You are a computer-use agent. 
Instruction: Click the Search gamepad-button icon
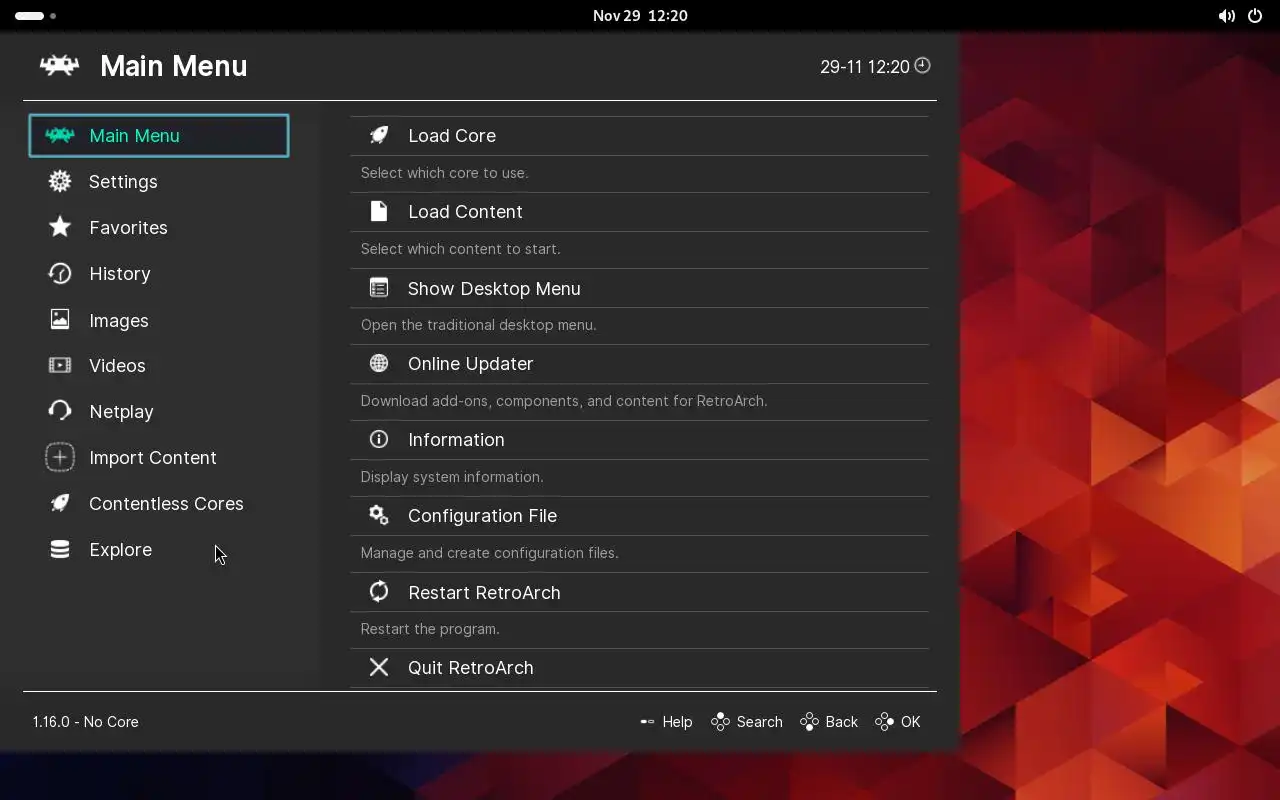pos(720,721)
